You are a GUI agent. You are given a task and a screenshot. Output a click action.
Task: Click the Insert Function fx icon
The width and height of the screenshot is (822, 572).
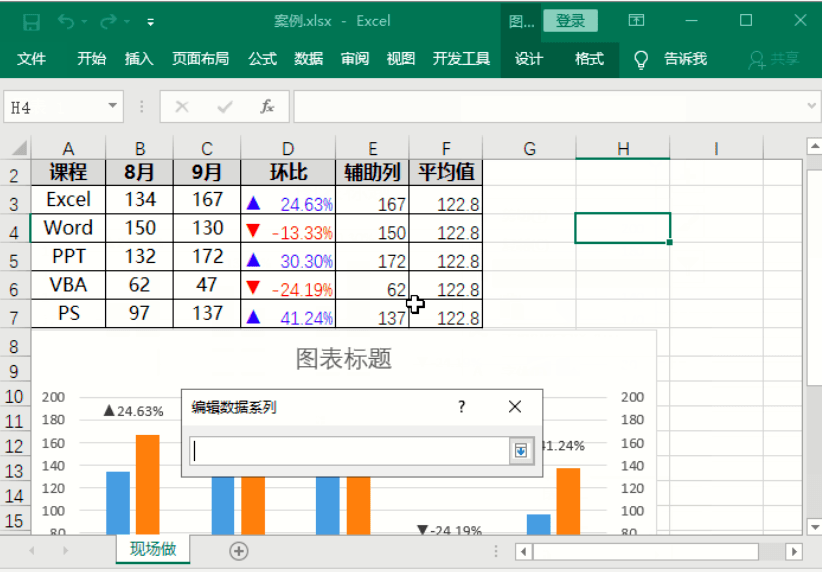click(267, 106)
